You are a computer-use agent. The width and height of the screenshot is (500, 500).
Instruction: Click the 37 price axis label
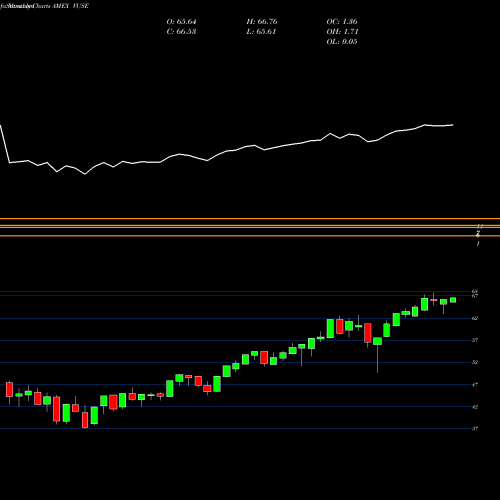[x=475, y=429]
